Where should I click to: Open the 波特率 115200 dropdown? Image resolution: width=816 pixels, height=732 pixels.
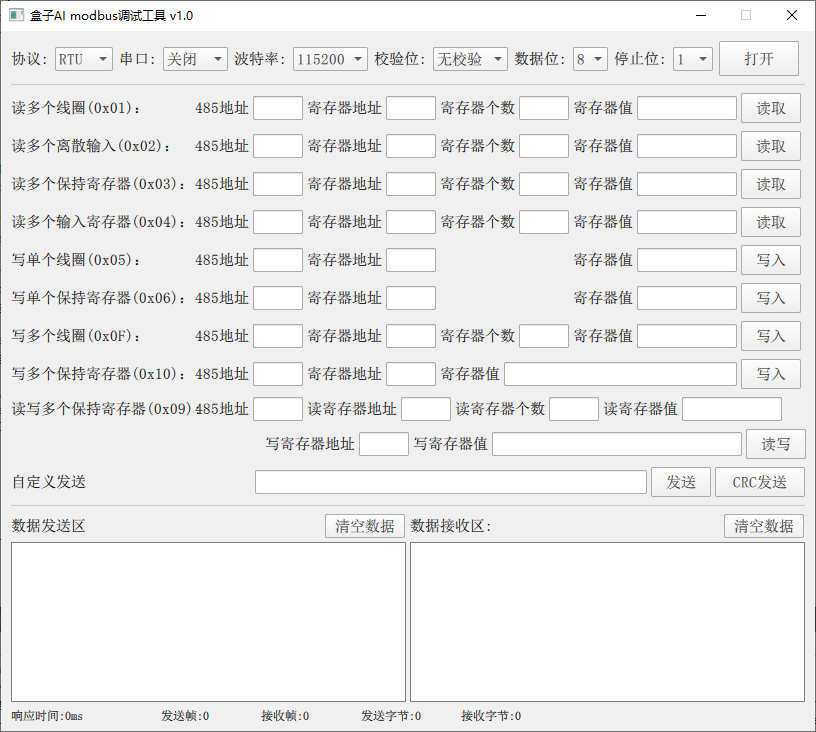330,59
